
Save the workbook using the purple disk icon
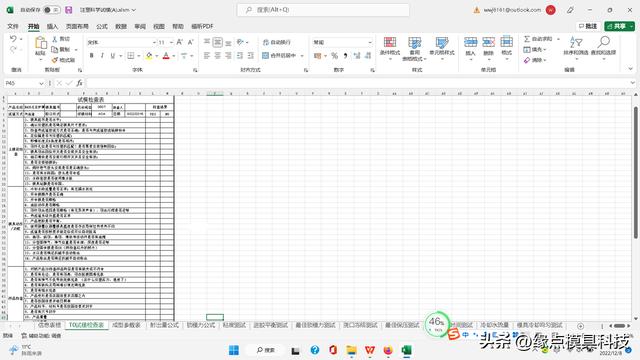(69, 10)
